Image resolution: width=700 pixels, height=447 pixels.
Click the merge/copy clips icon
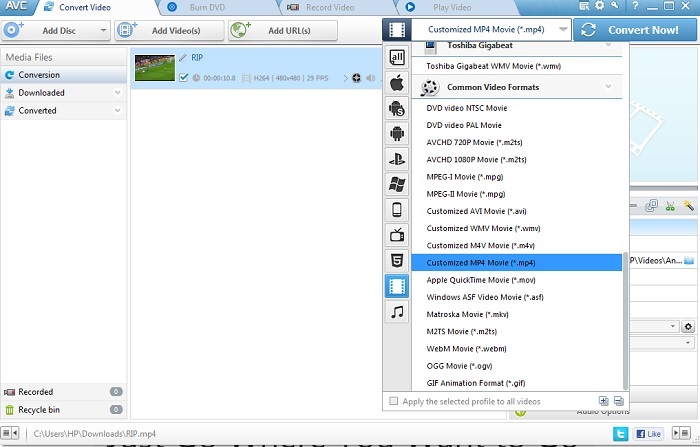pyautogui.click(x=651, y=206)
